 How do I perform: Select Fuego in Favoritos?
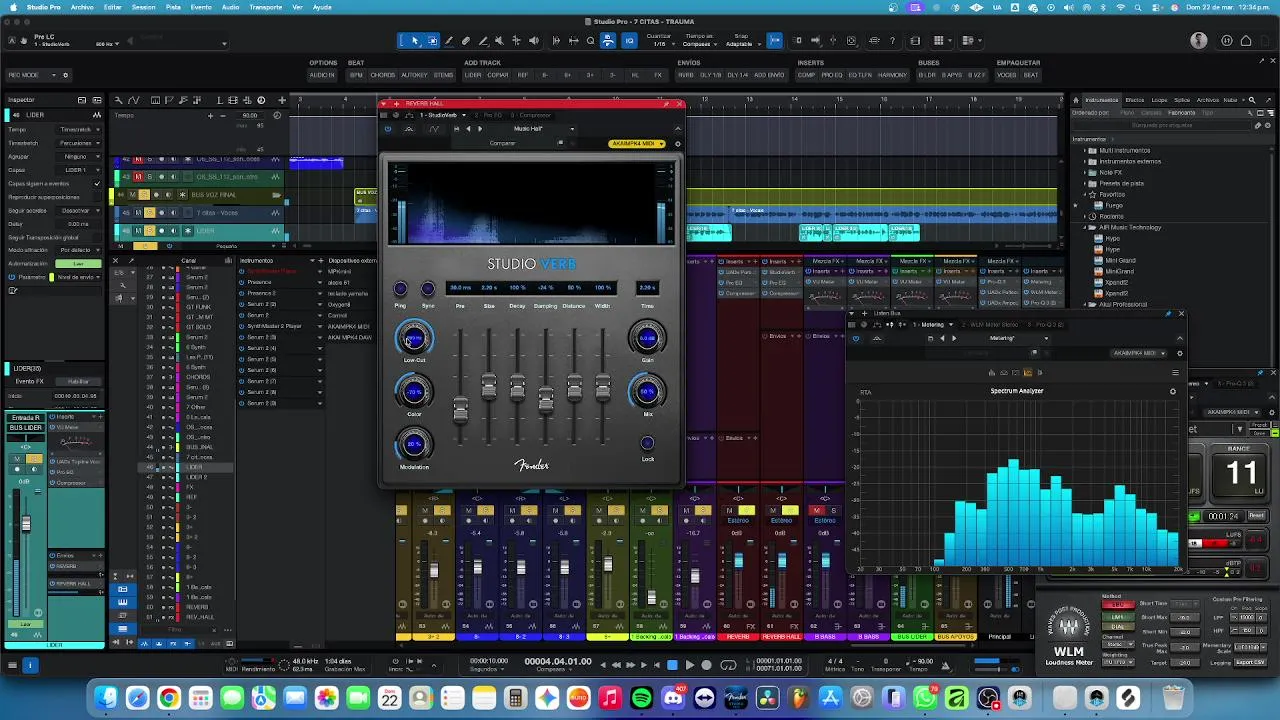click(1114, 206)
